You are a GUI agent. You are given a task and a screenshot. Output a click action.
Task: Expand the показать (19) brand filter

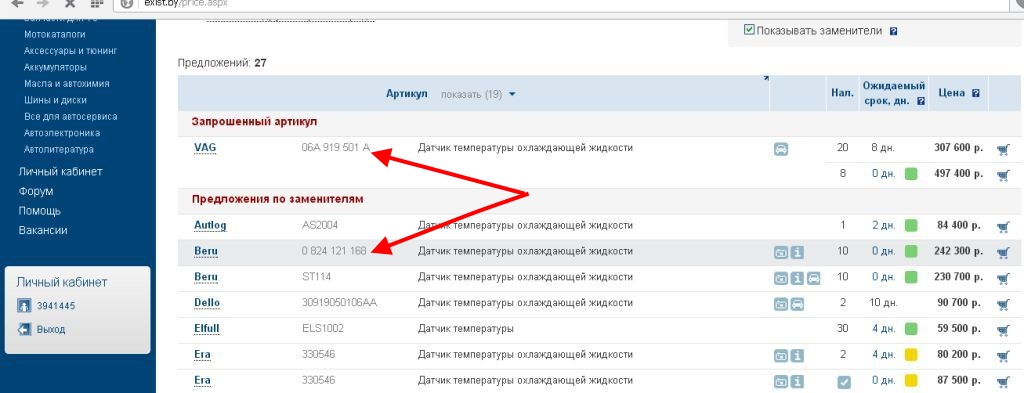[478, 94]
